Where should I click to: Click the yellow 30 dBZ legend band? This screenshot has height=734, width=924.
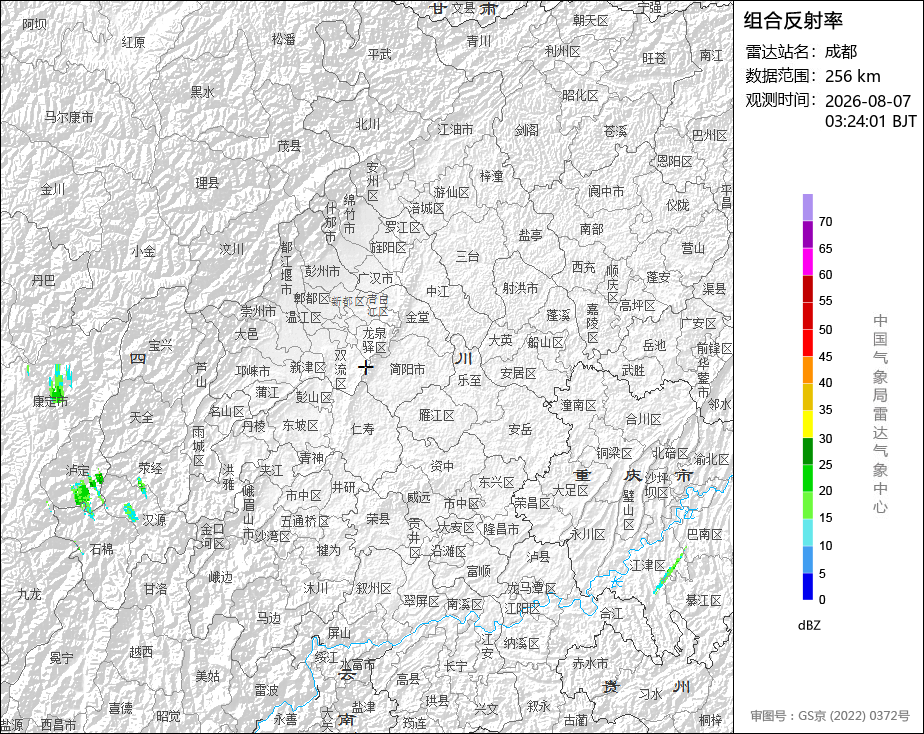(808, 424)
